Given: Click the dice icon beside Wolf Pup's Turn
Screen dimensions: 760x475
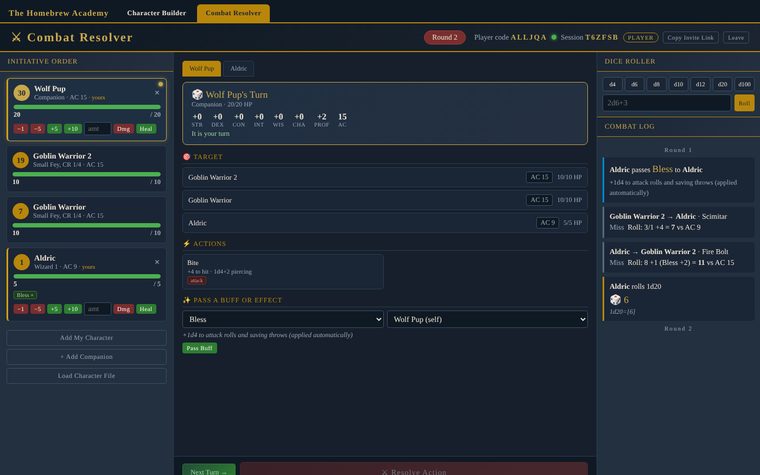Looking at the screenshot, I should tap(197, 95).
